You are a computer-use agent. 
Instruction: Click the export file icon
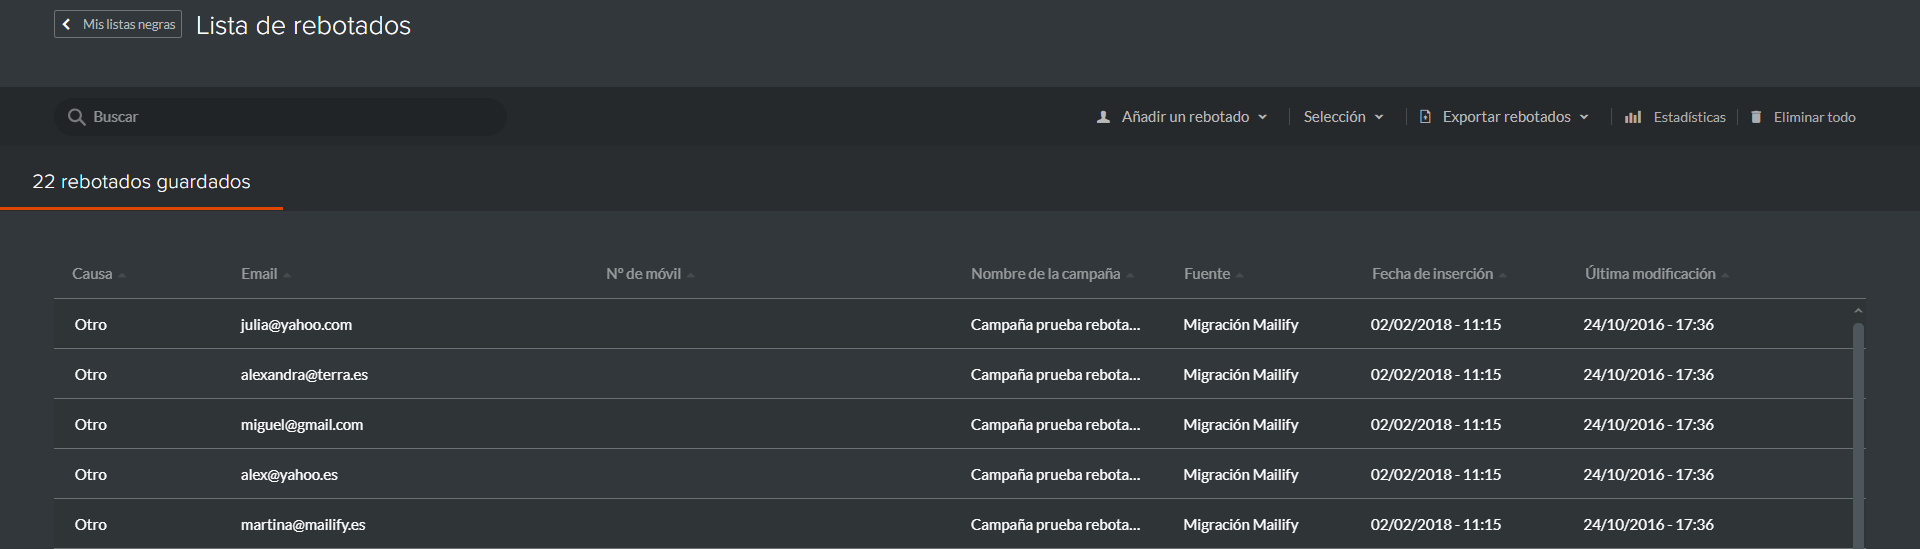point(1425,117)
